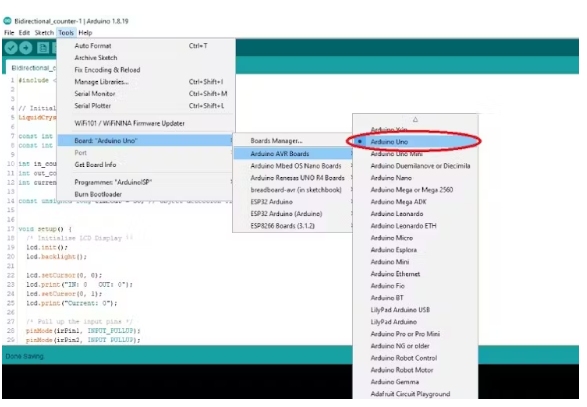Click the Upload arrow toolbar icon

[x=26, y=48]
